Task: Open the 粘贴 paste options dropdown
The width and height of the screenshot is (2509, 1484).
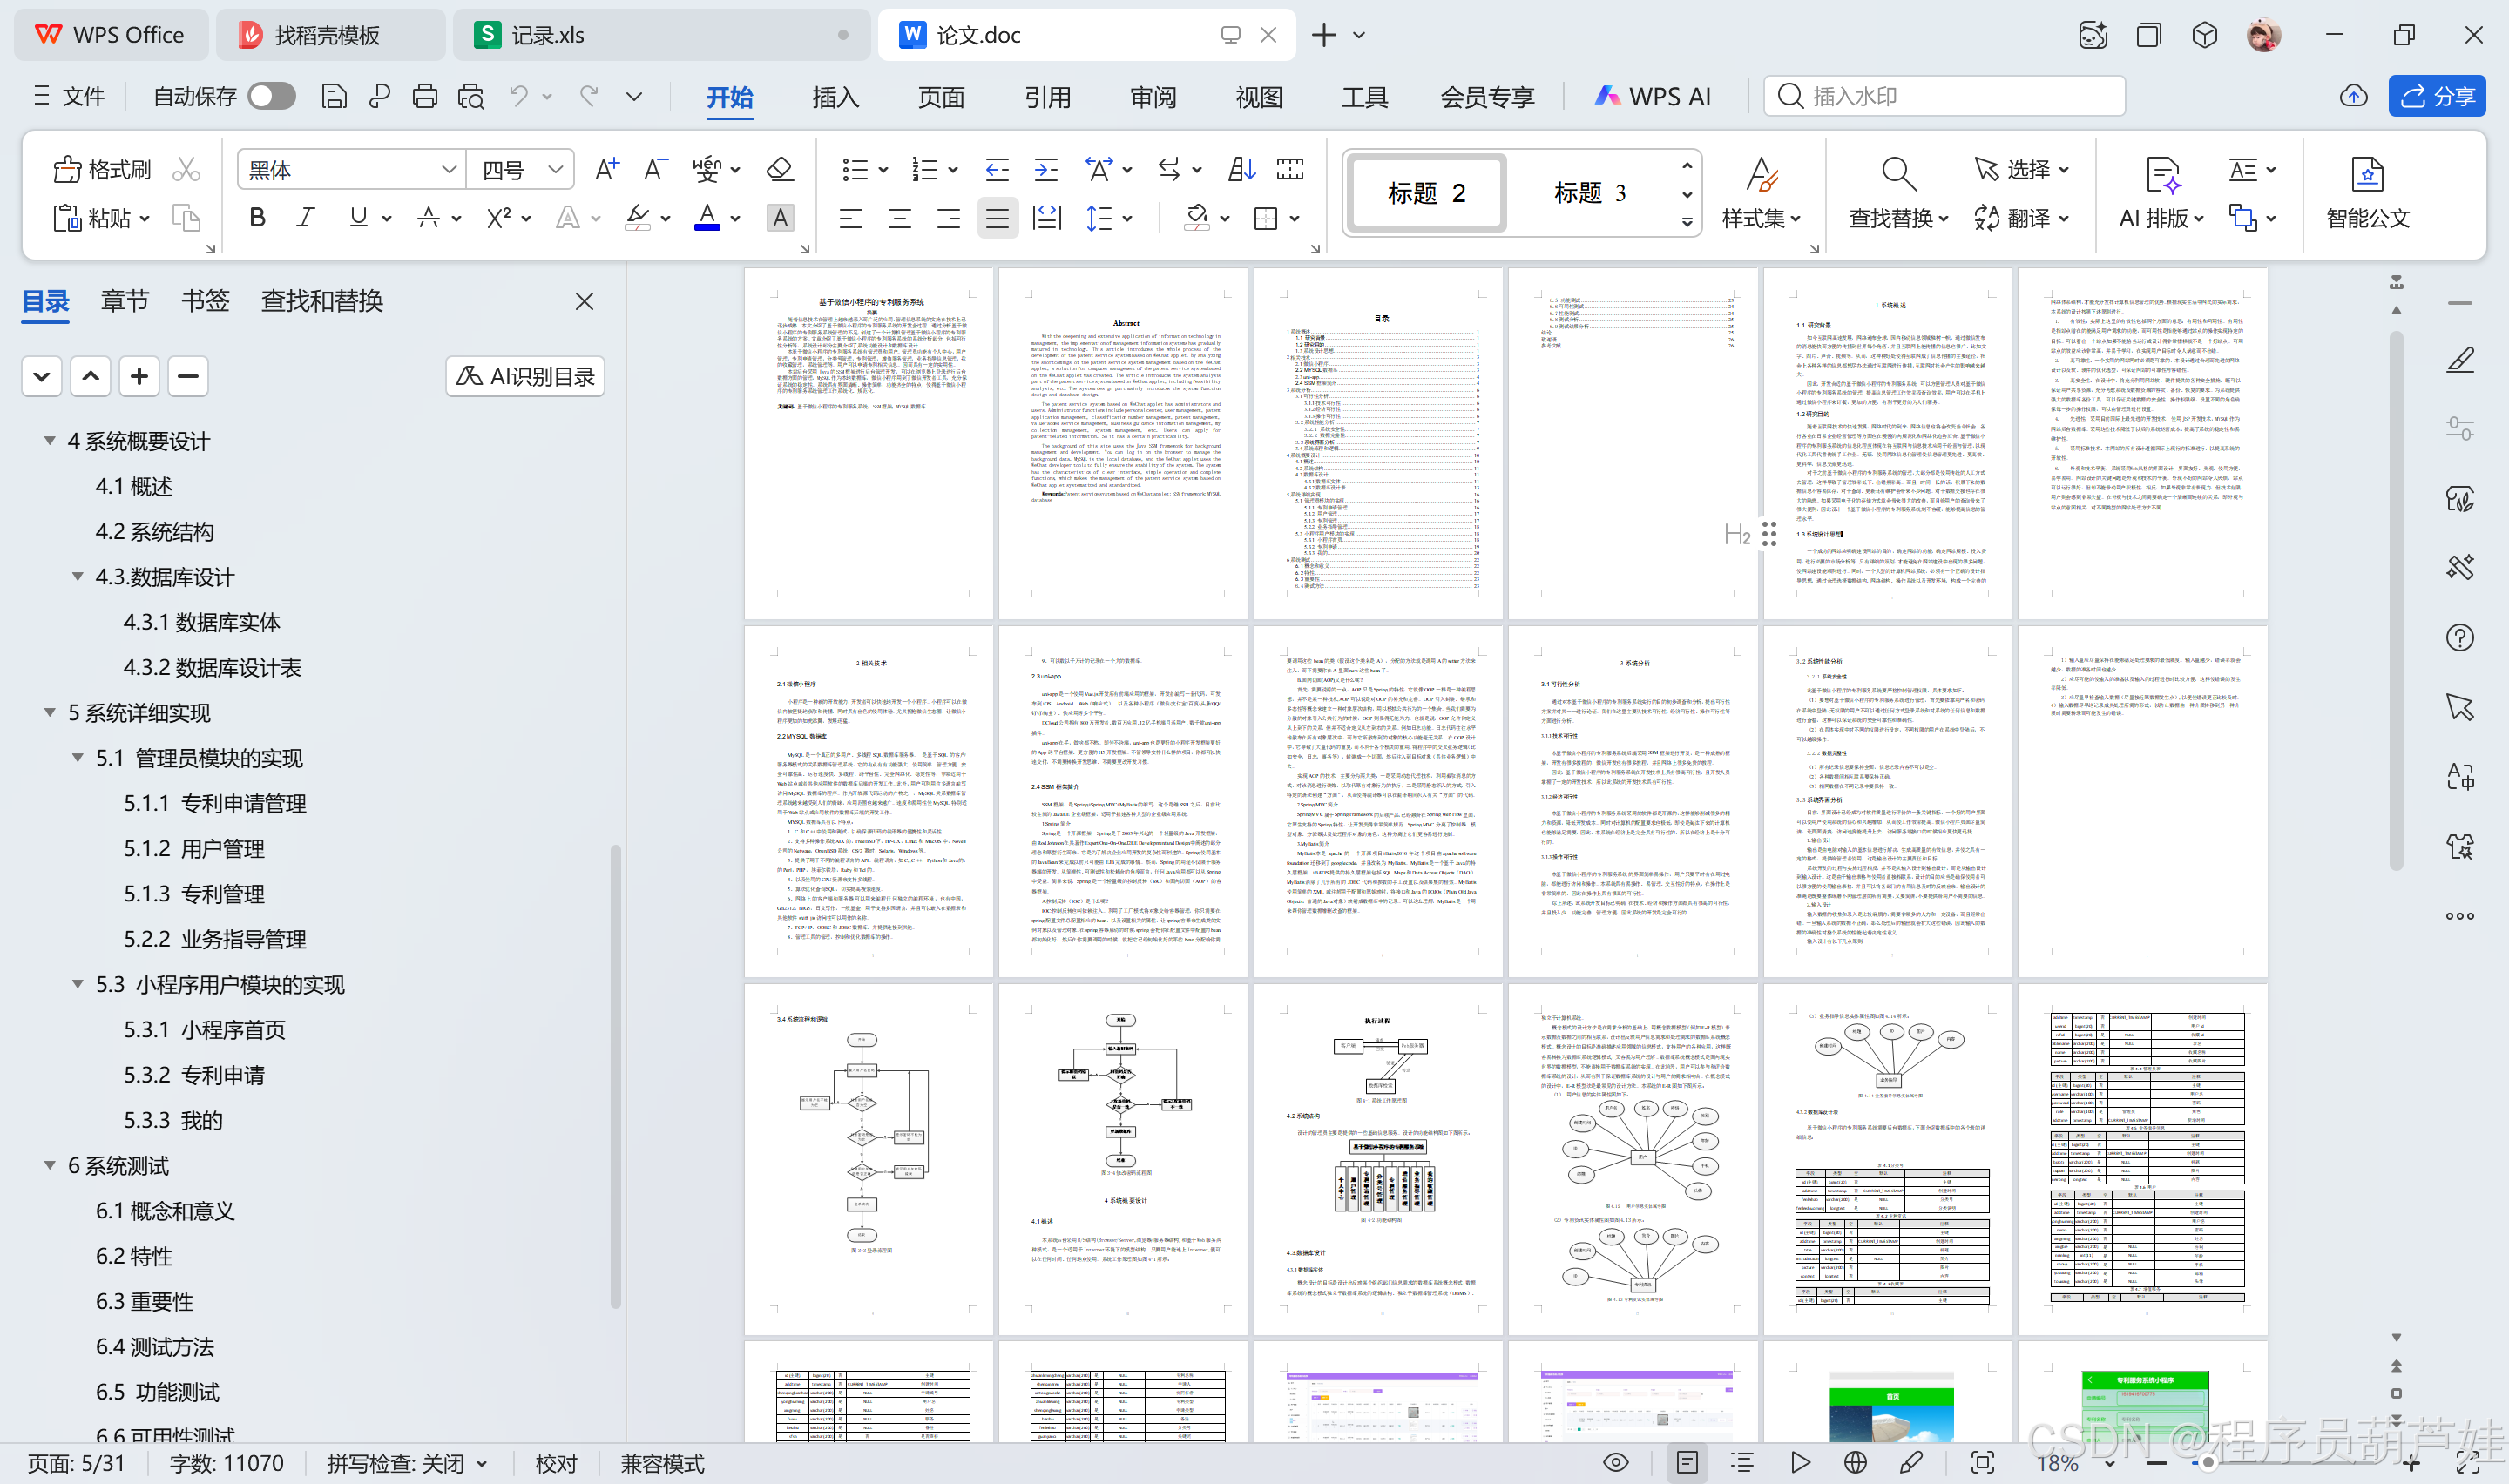Action: coord(144,218)
